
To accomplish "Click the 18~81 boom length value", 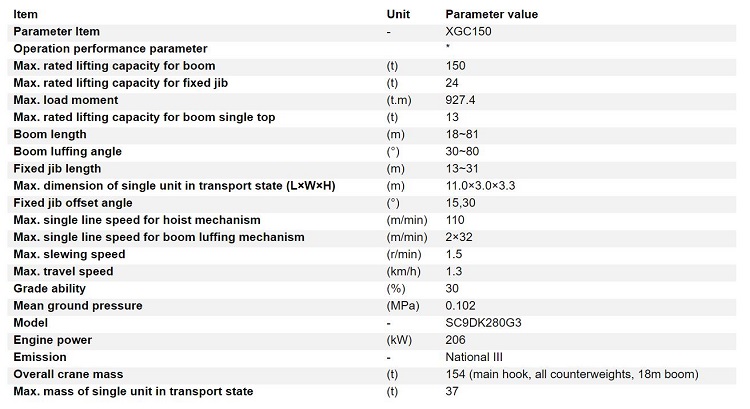I will [x=462, y=134].
